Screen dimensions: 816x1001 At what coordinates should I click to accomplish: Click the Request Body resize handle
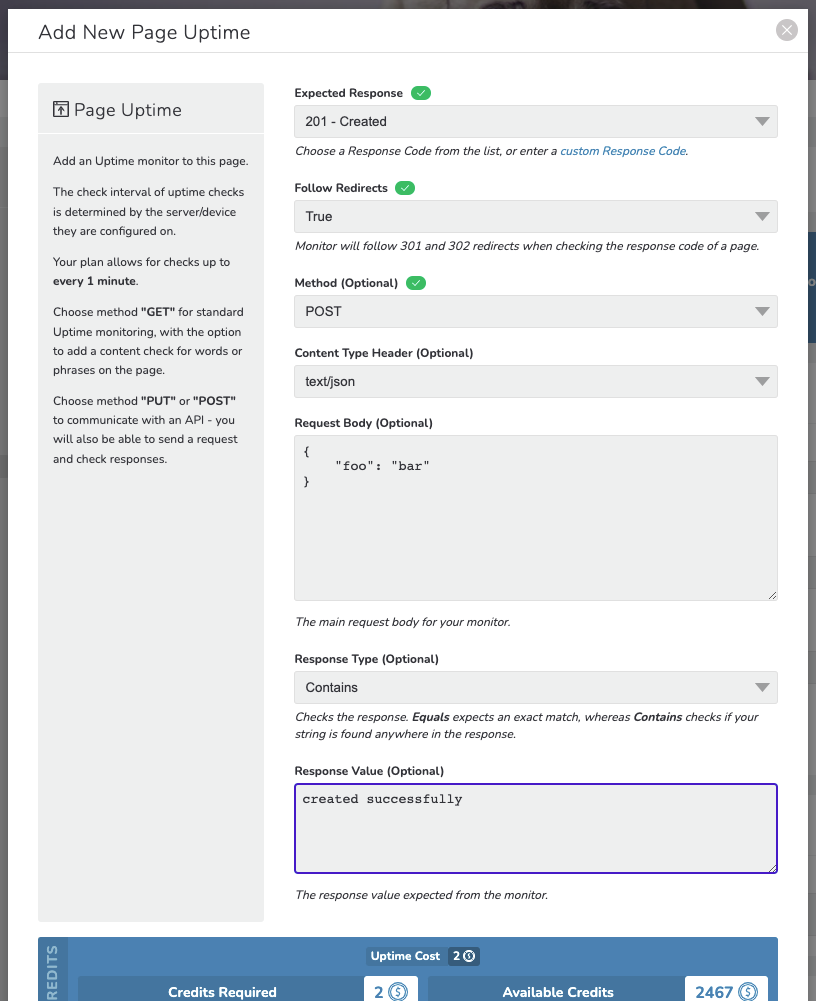[x=773, y=596]
